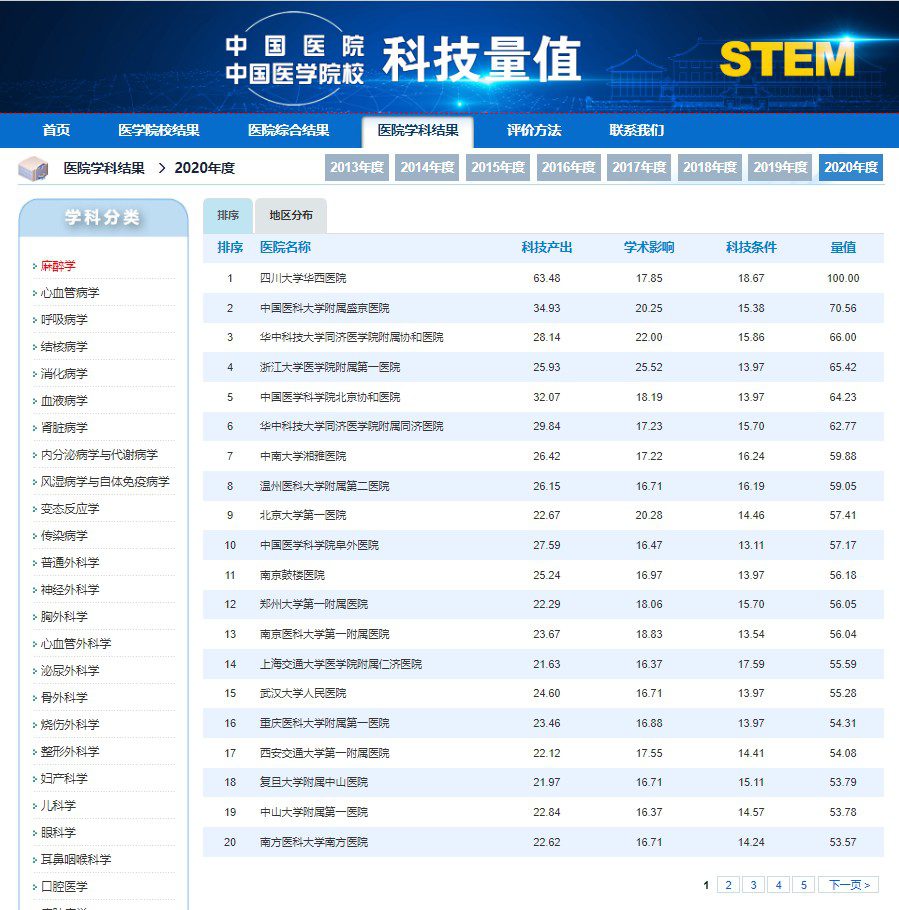Open 消化病学 subject ranking
This screenshot has width=899, height=910.
pyautogui.click(x=64, y=374)
